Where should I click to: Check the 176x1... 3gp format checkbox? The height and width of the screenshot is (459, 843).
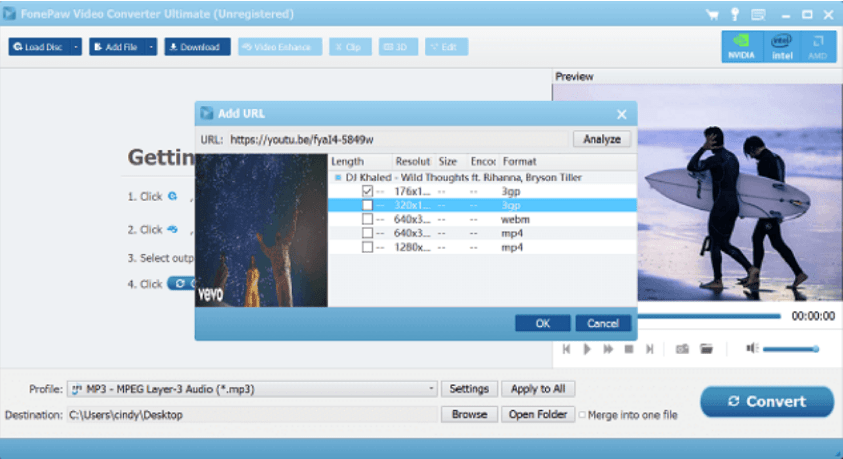coord(367,191)
